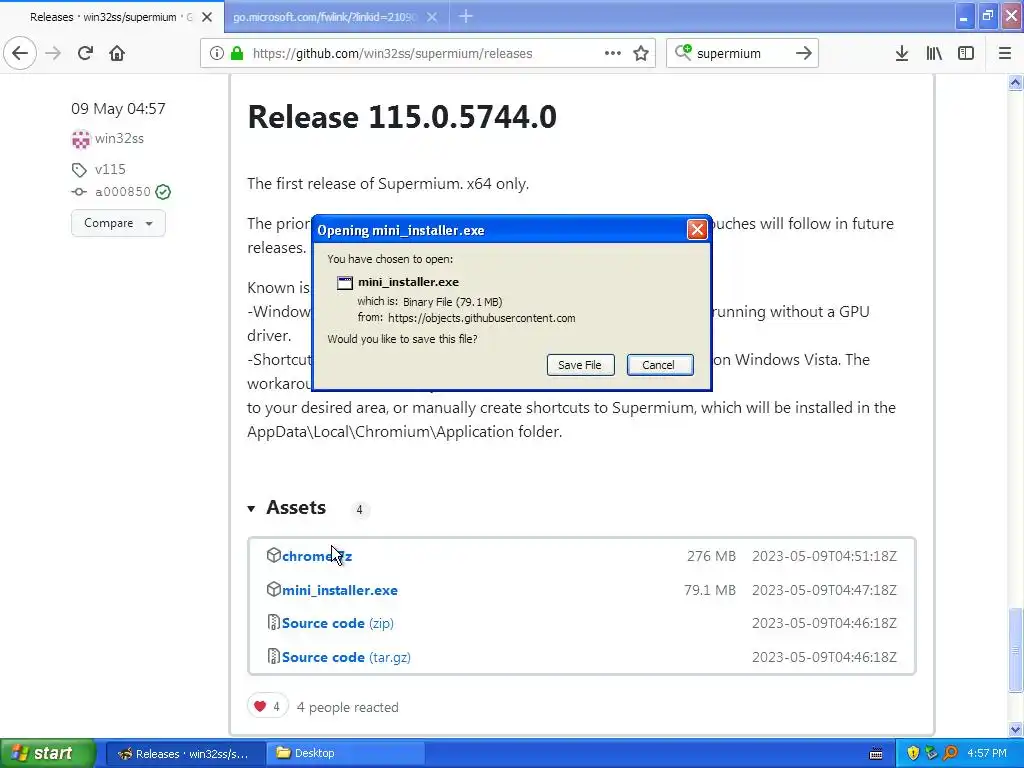Download the chrome.7z asset

pyautogui.click(x=317, y=556)
